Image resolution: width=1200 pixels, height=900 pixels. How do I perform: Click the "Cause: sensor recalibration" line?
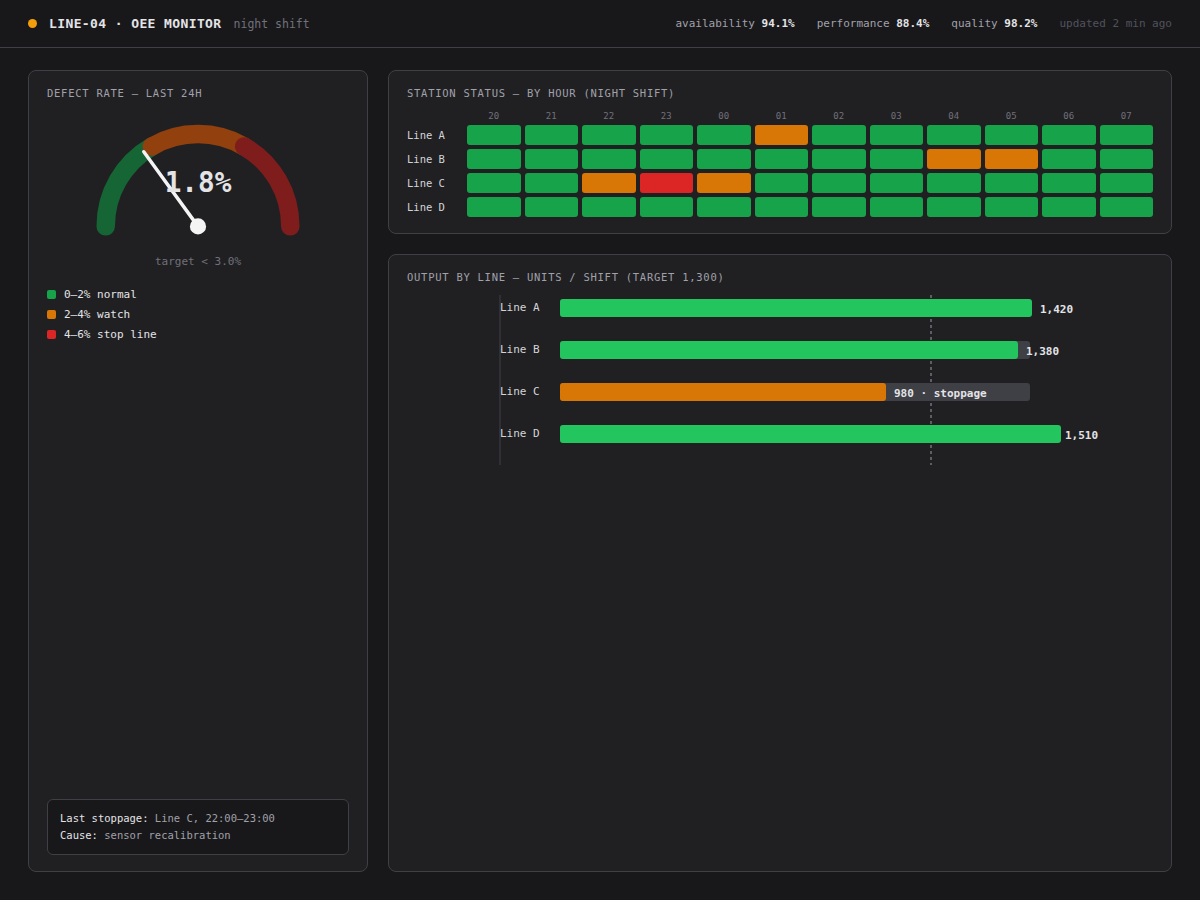[x=145, y=835]
